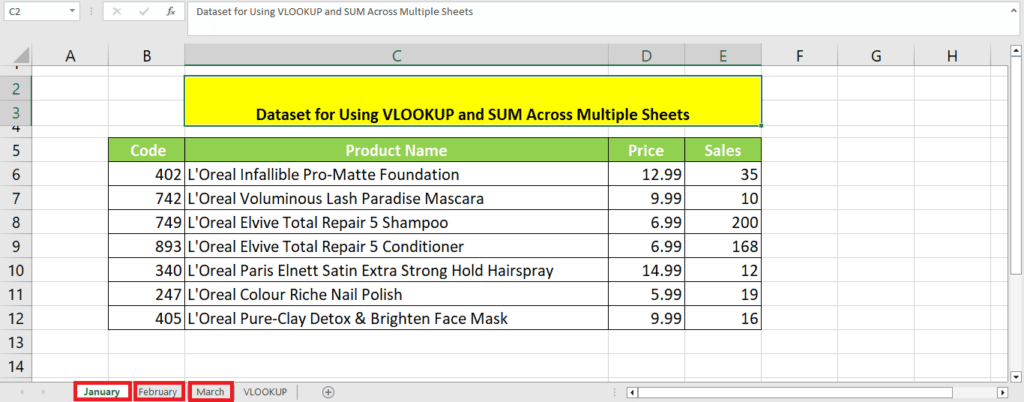Select L'Oreal Elvive Total Repair 5 Shampoo cell
Viewport: 1024px width, 402px height.
coord(396,223)
